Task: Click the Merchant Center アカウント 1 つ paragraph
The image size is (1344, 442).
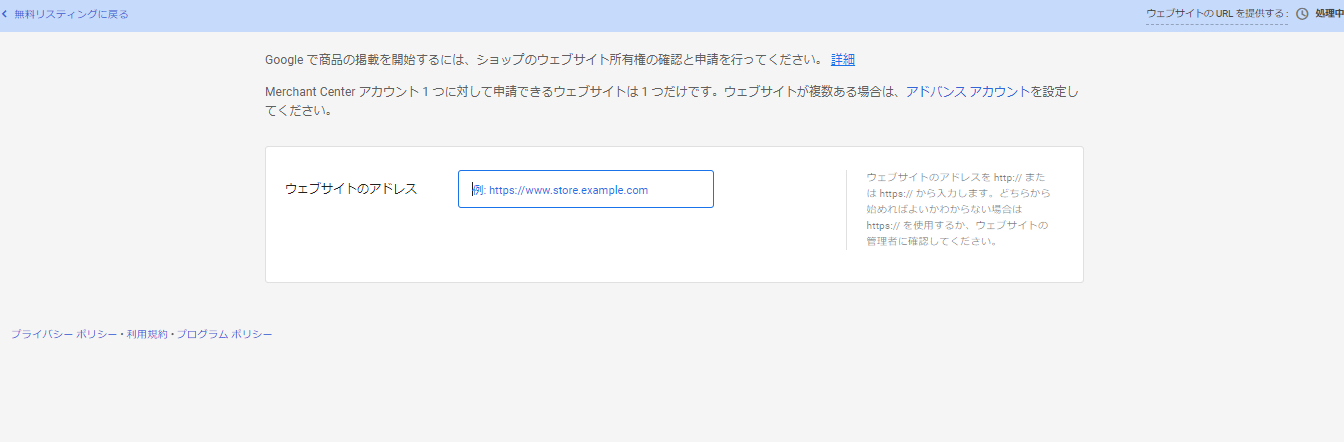Action: [672, 101]
